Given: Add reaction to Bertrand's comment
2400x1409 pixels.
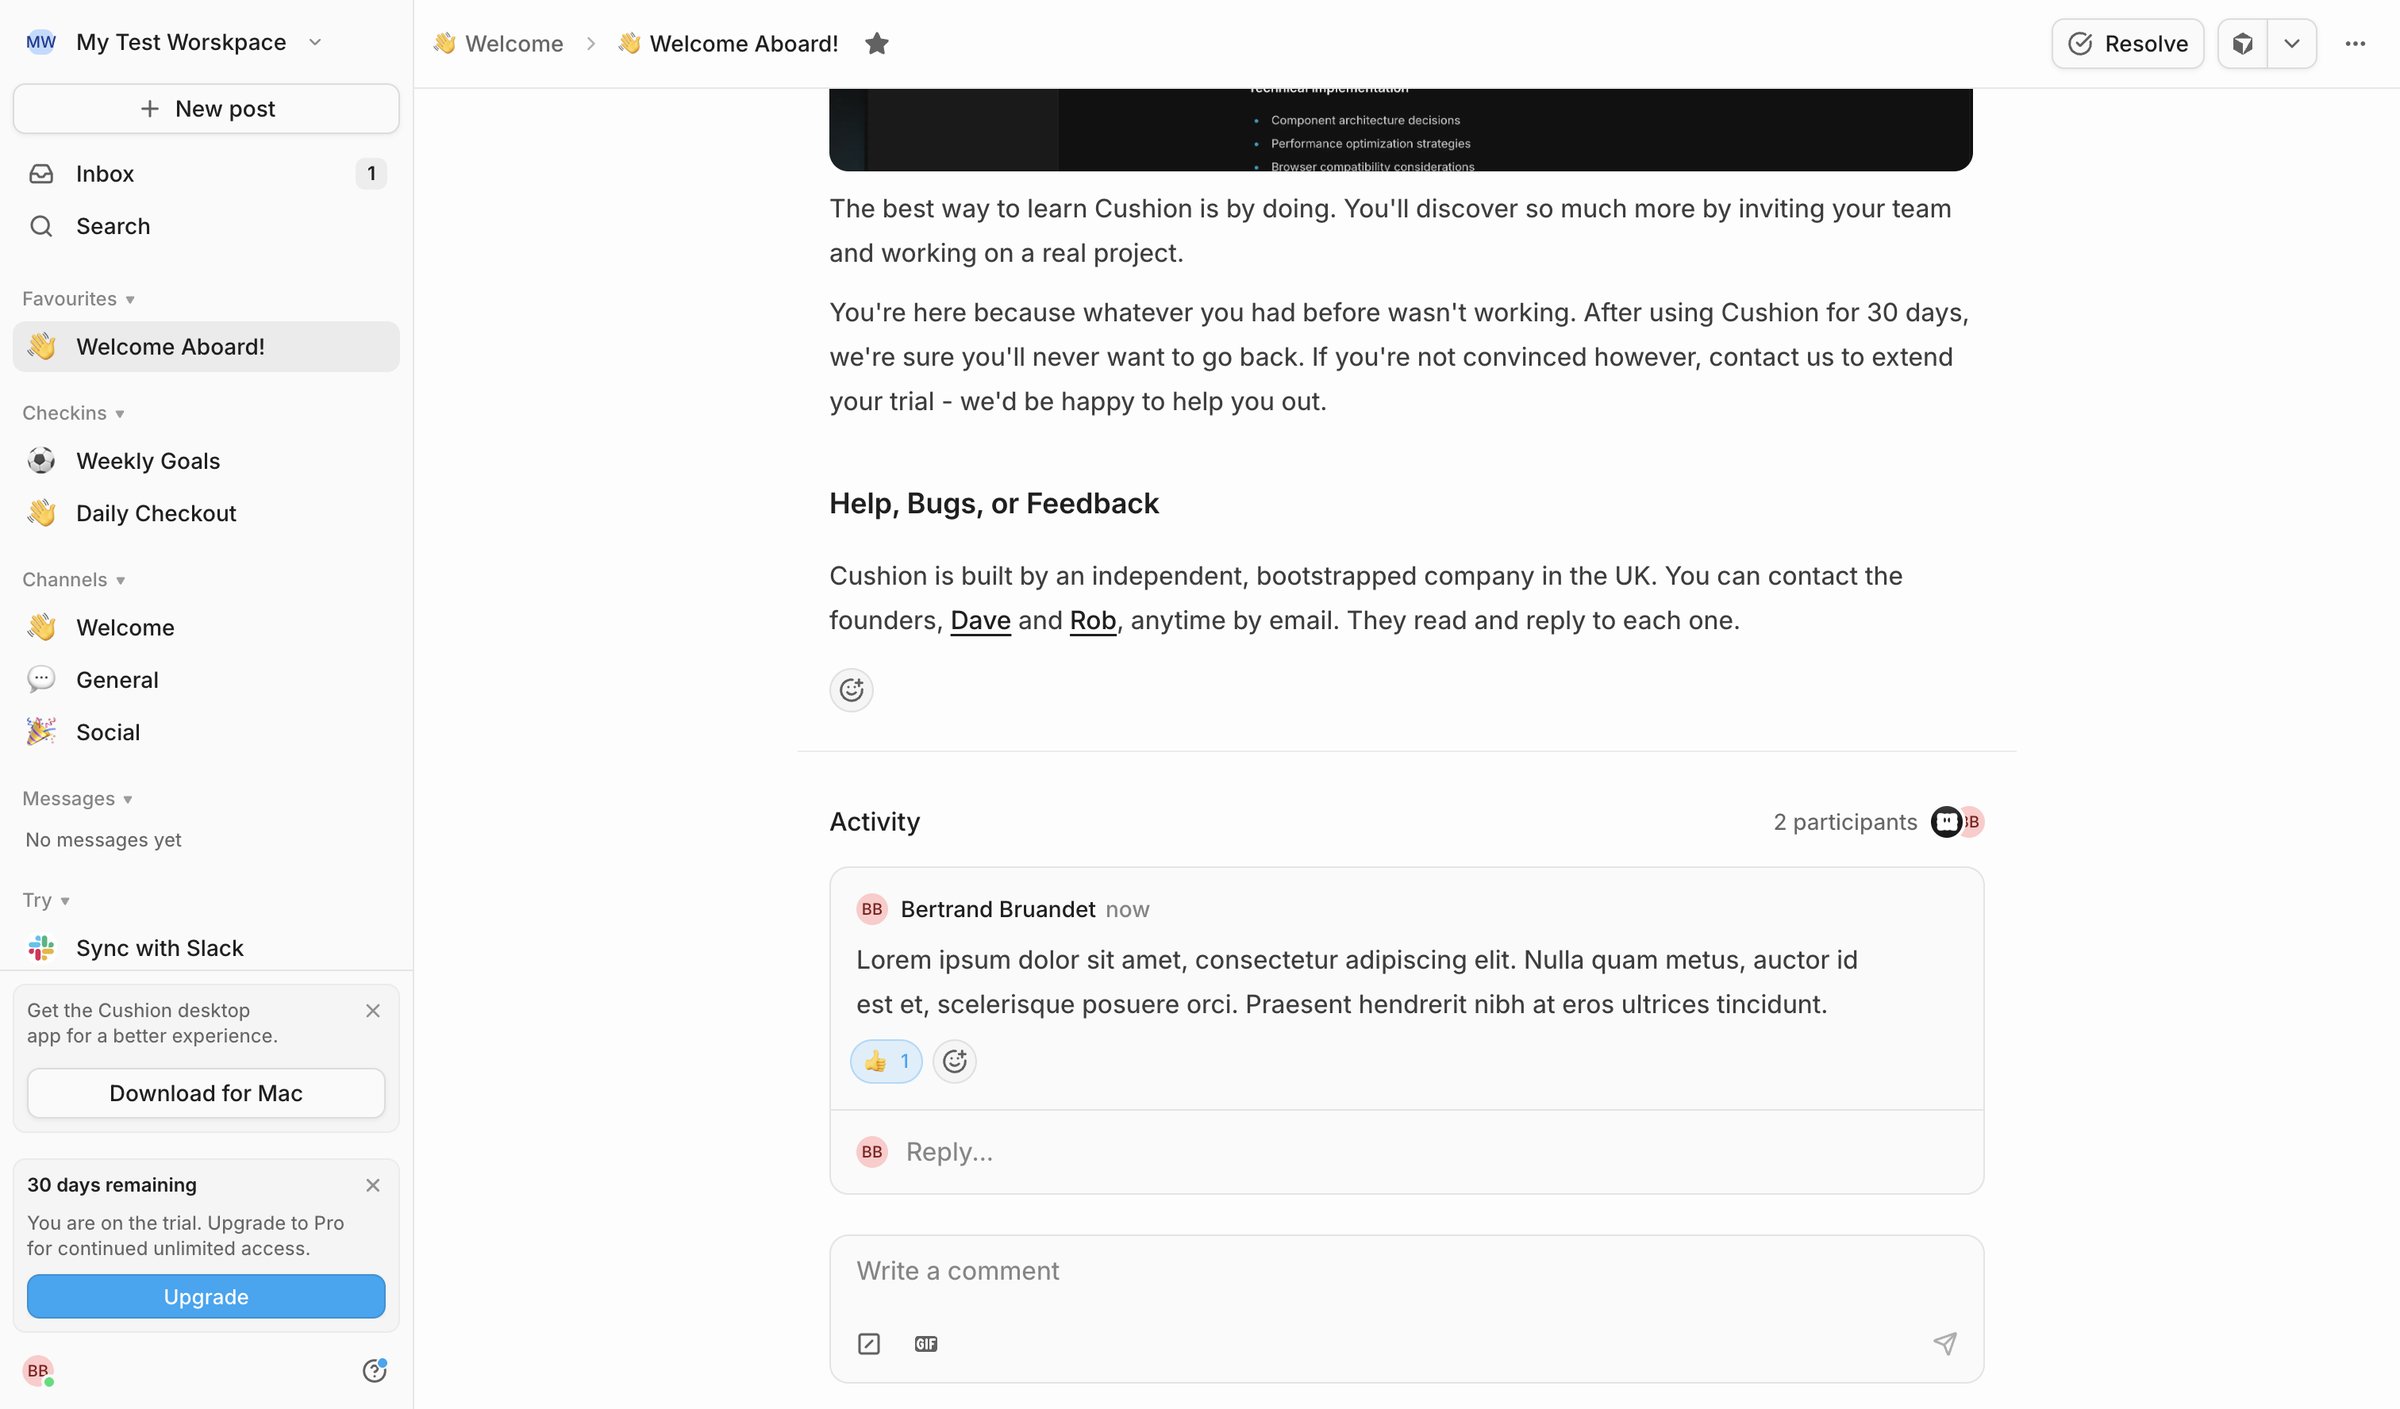Looking at the screenshot, I should 955,1061.
